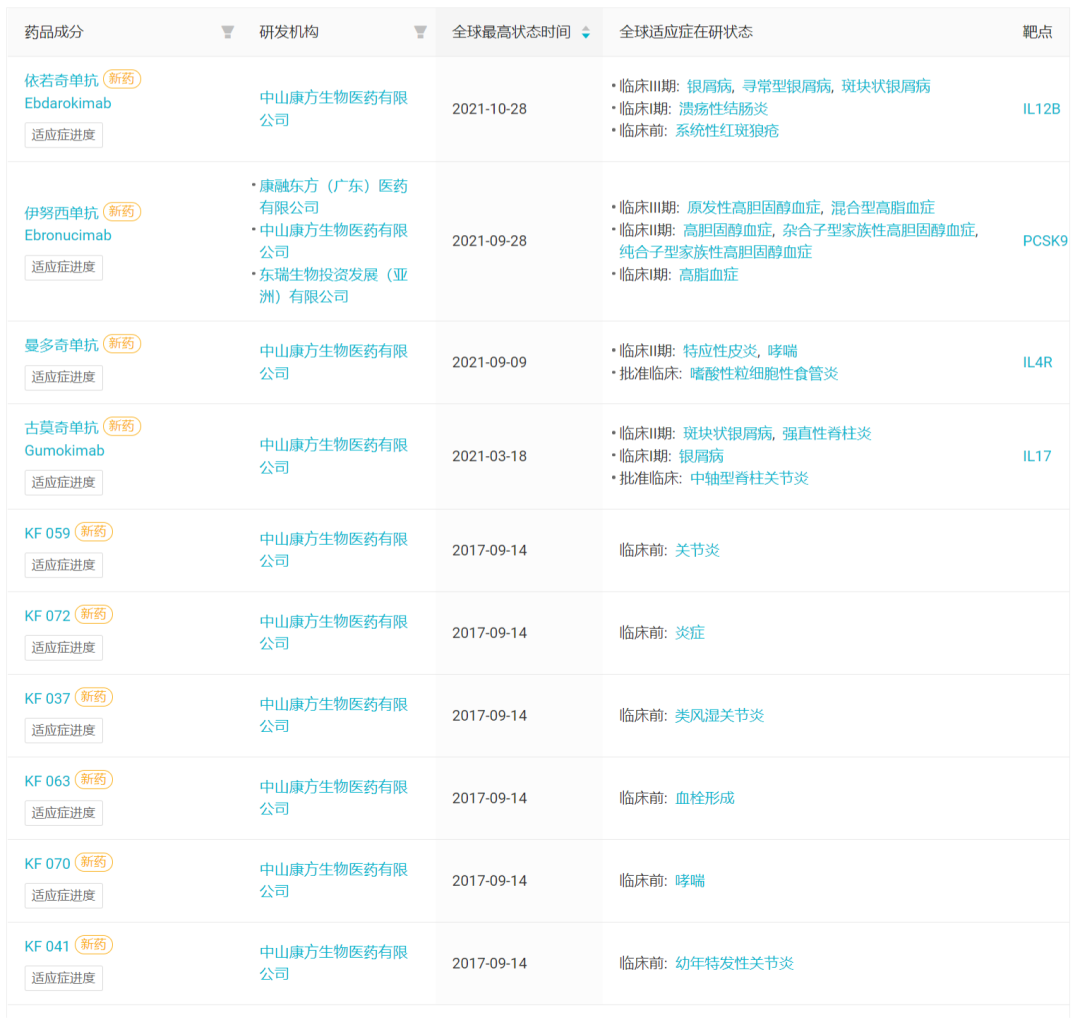Open indication link 系统性红斑狼疮
This screenshot has height=1020, width=1080.
pyautogui.click(x=727, y=131)
